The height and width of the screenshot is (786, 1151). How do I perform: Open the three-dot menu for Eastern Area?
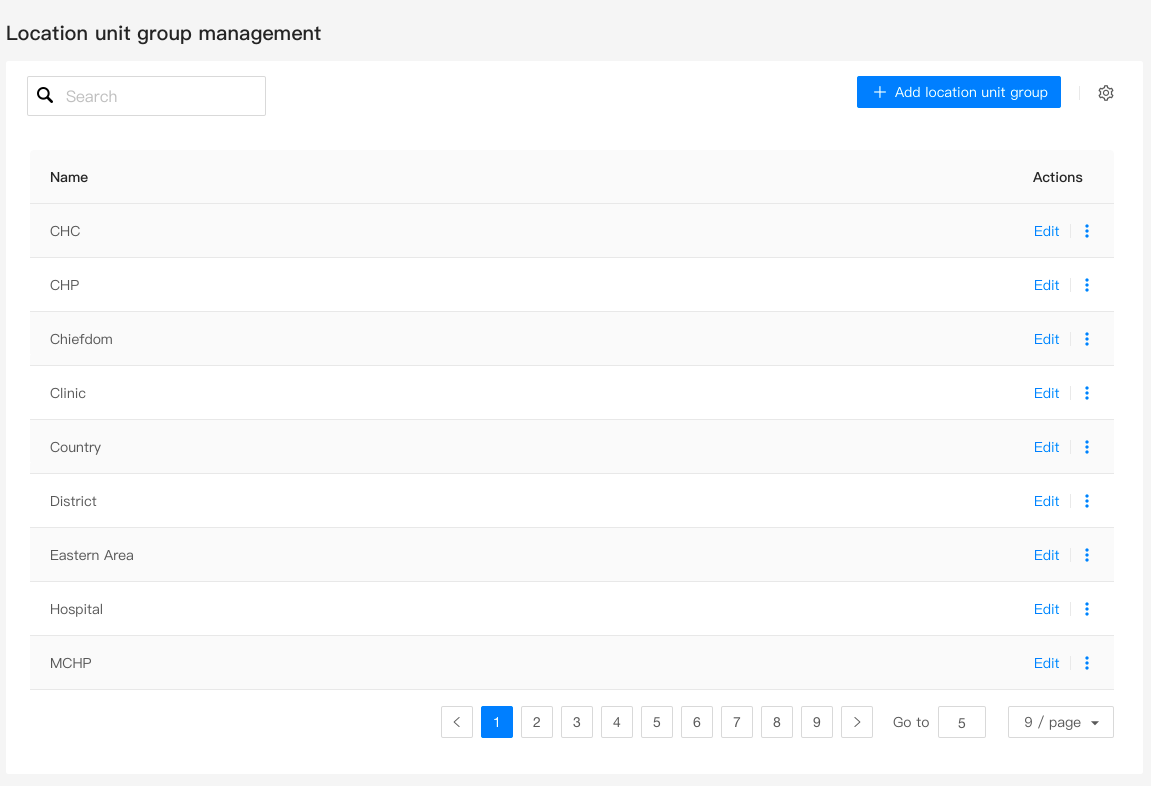[1087, 555]
